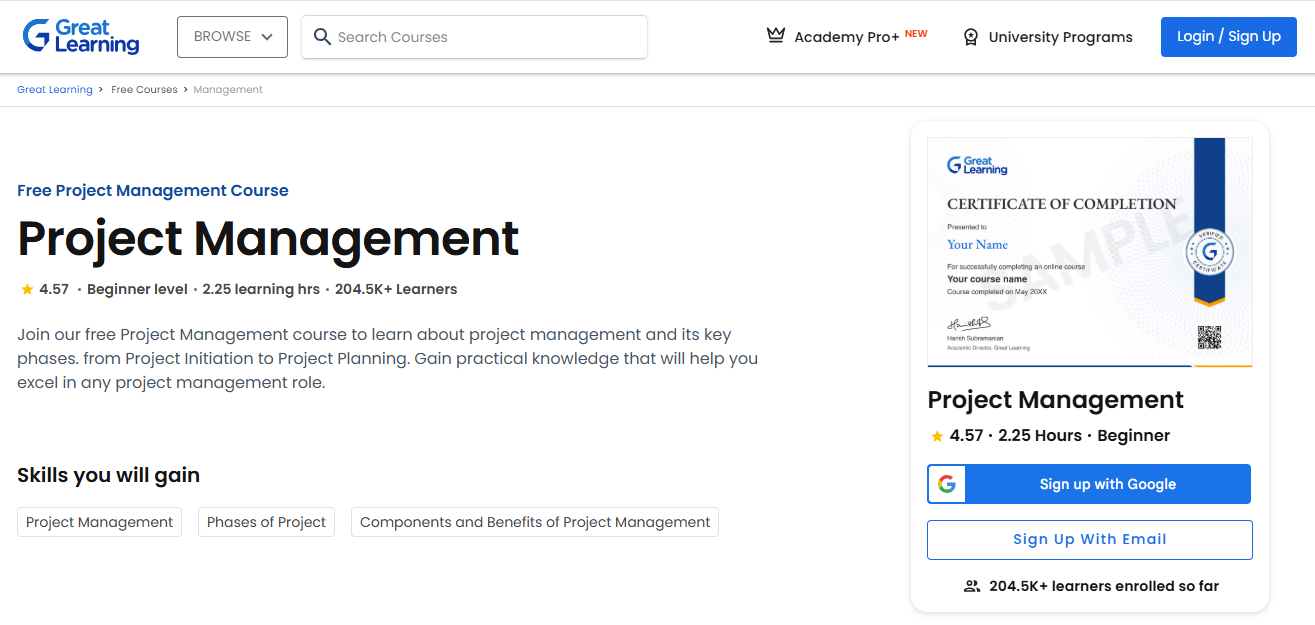Viewport: 1315px width, 625px height.
Task: Open University Programs menu item
Action: (1060, 36)
